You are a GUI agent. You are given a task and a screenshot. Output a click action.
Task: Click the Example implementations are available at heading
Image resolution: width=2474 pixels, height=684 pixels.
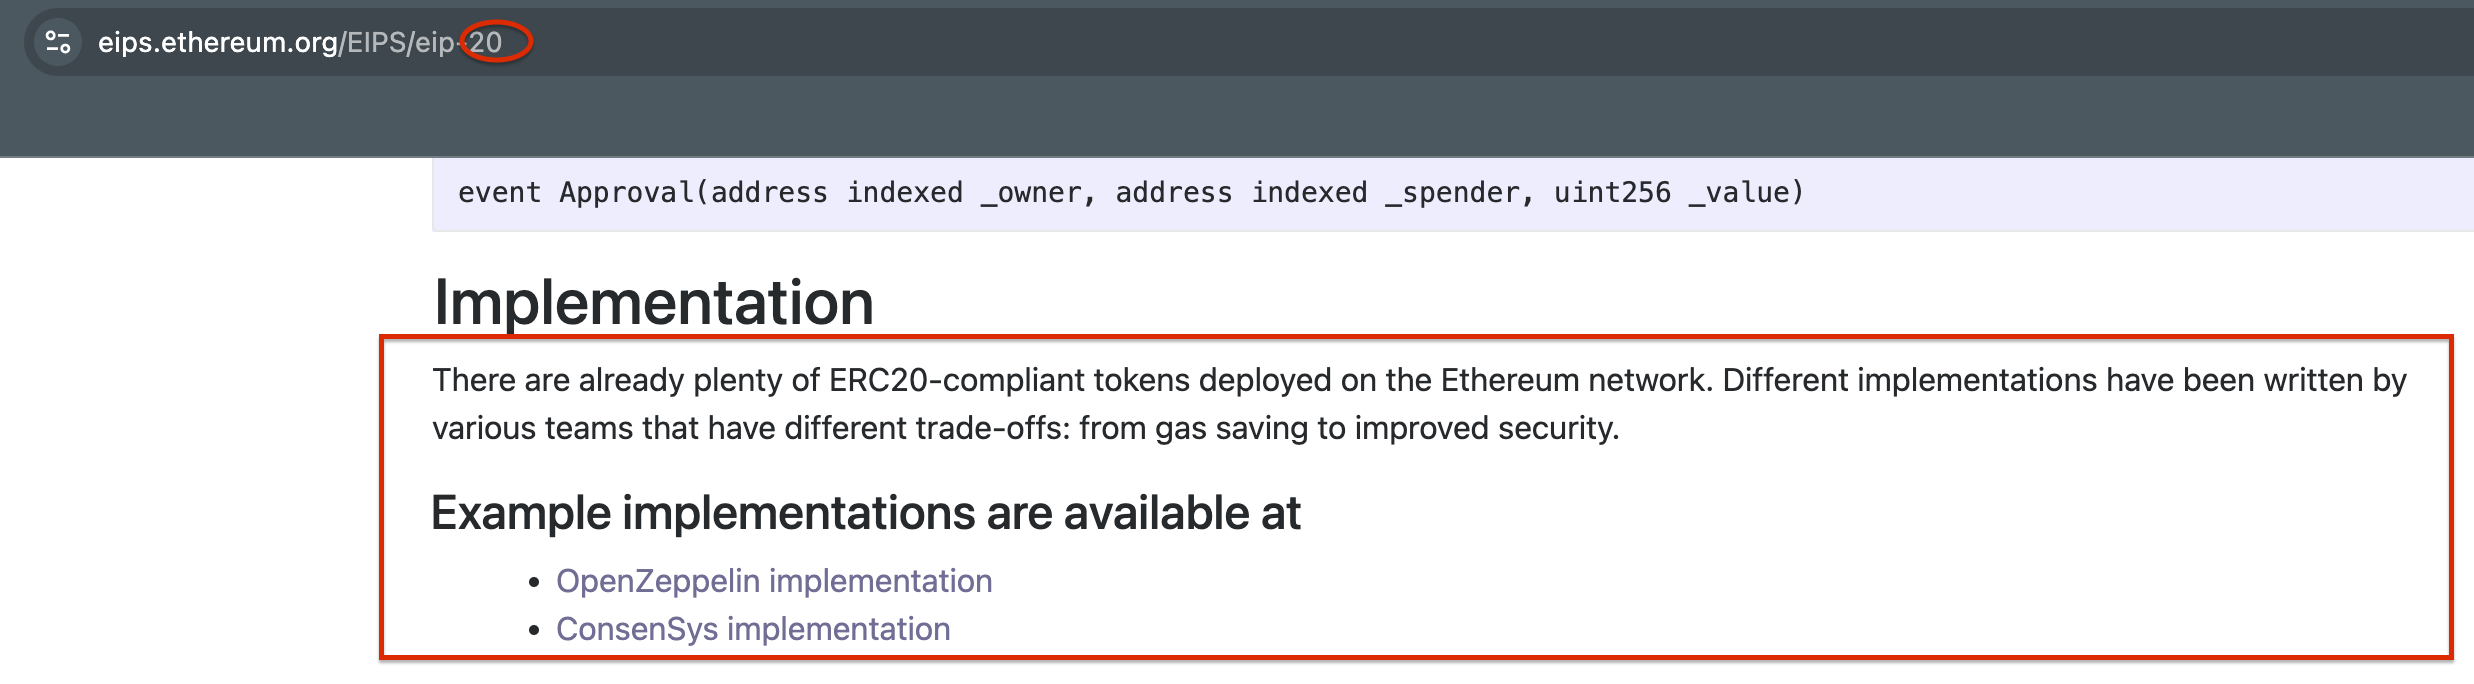tap(866, 513)
